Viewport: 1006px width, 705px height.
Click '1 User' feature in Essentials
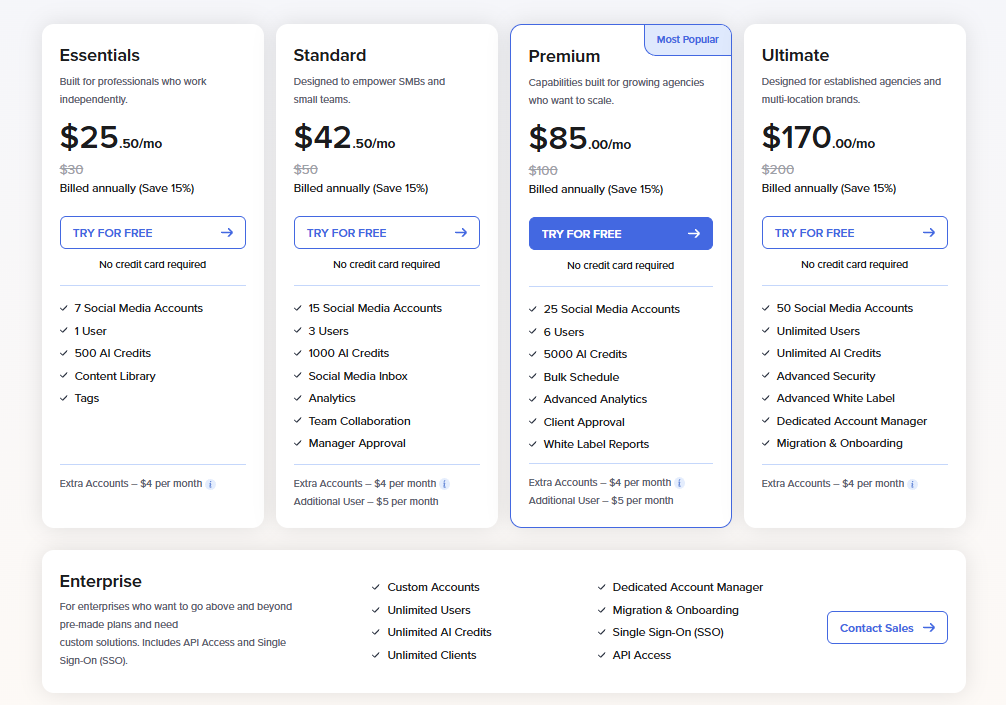coord(90,331)
